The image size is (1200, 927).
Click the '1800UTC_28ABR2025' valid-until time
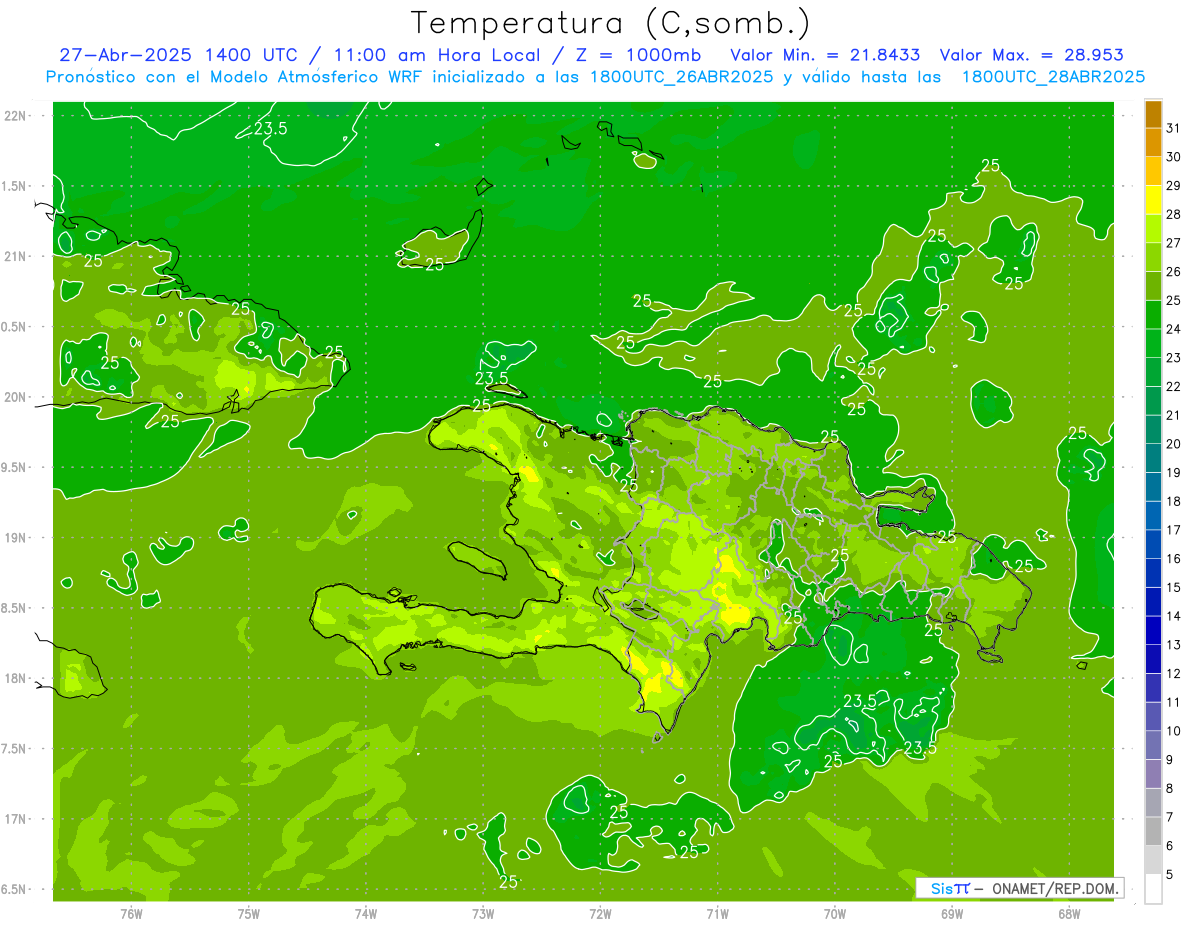pyautogui.click(x=1053, y=77)
